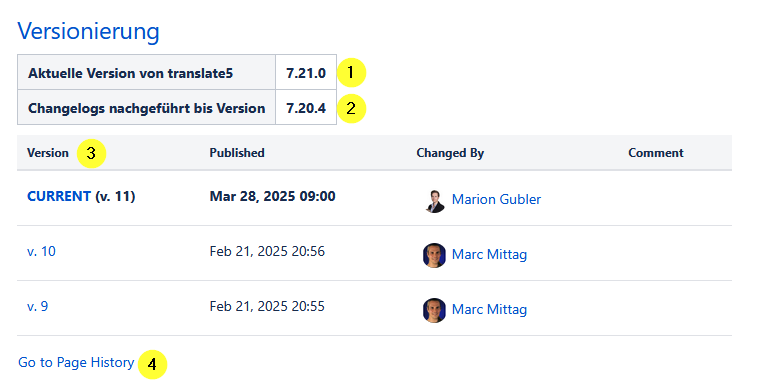Open Marion Gubler's profile link
The image size is (757, 383).
[496, 199]
